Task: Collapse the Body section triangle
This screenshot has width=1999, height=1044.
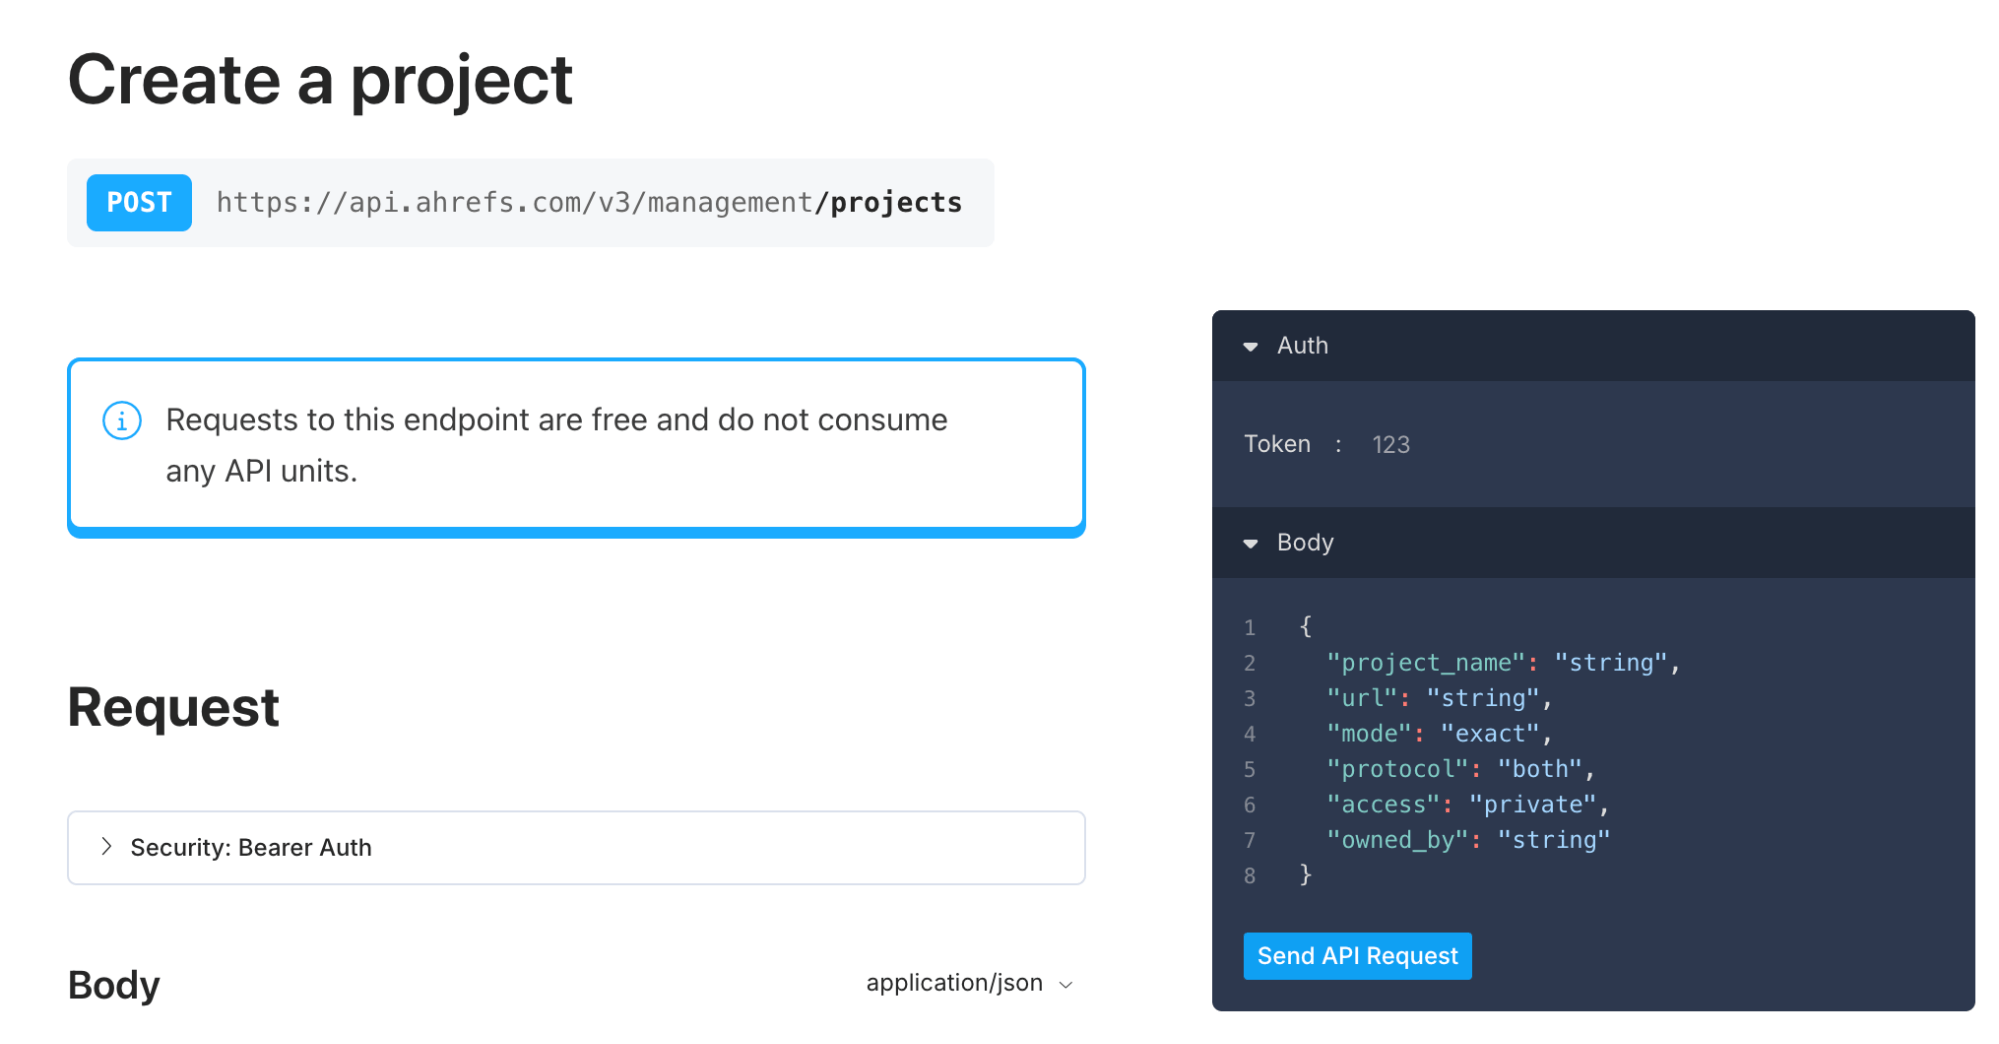Action: tap(1250, 543)
